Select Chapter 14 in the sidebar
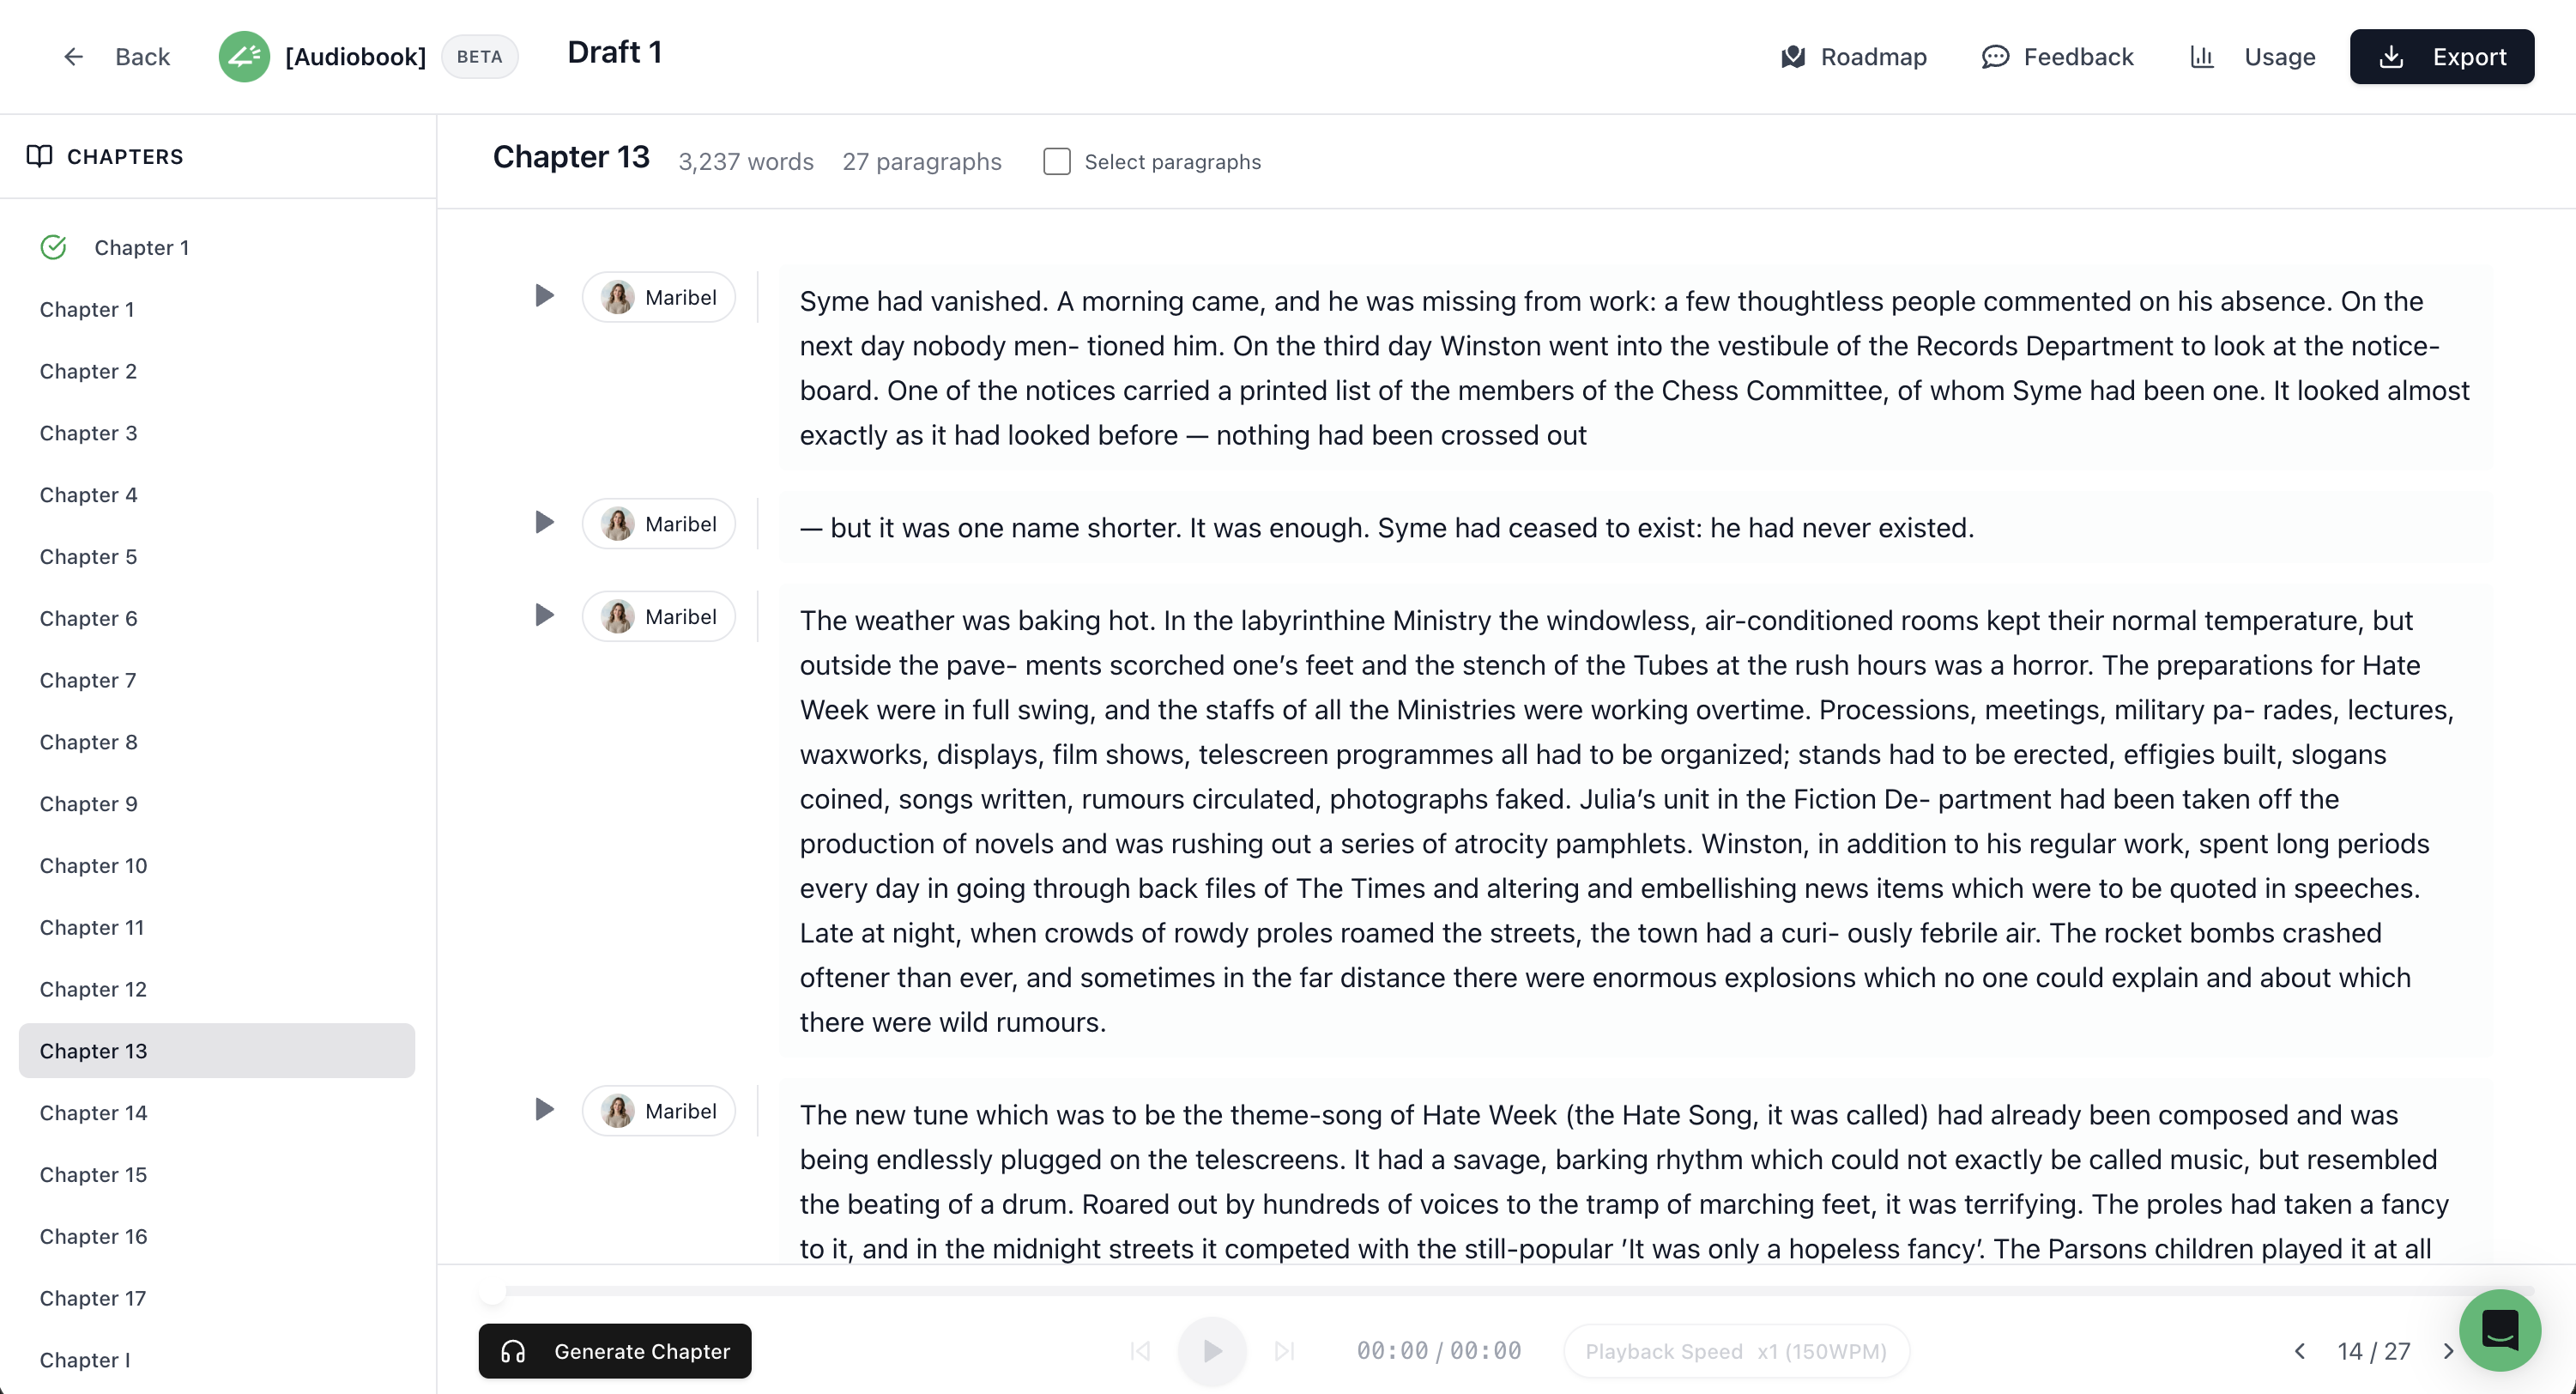 point(94,1112)
